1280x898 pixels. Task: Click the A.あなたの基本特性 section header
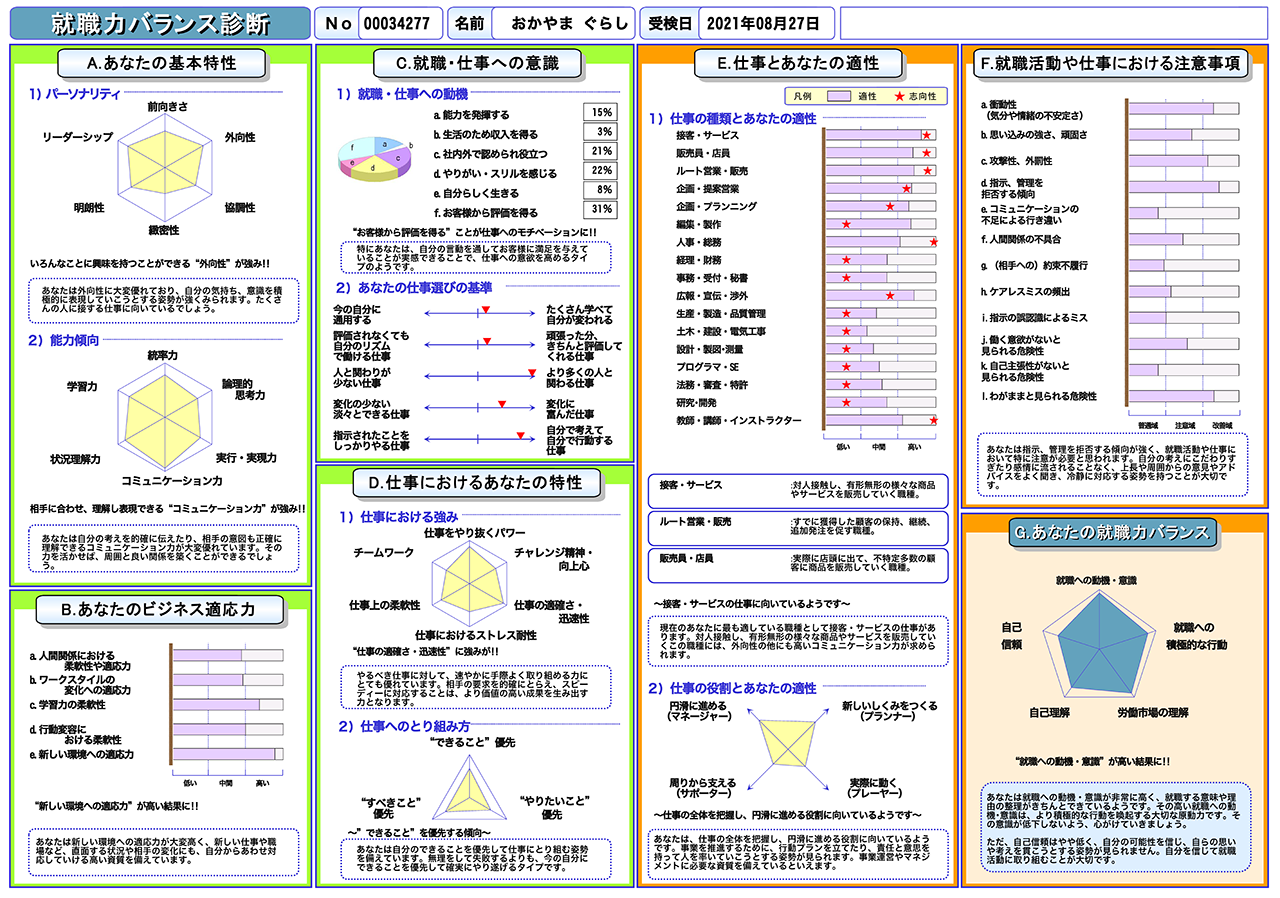coord(162,63)
